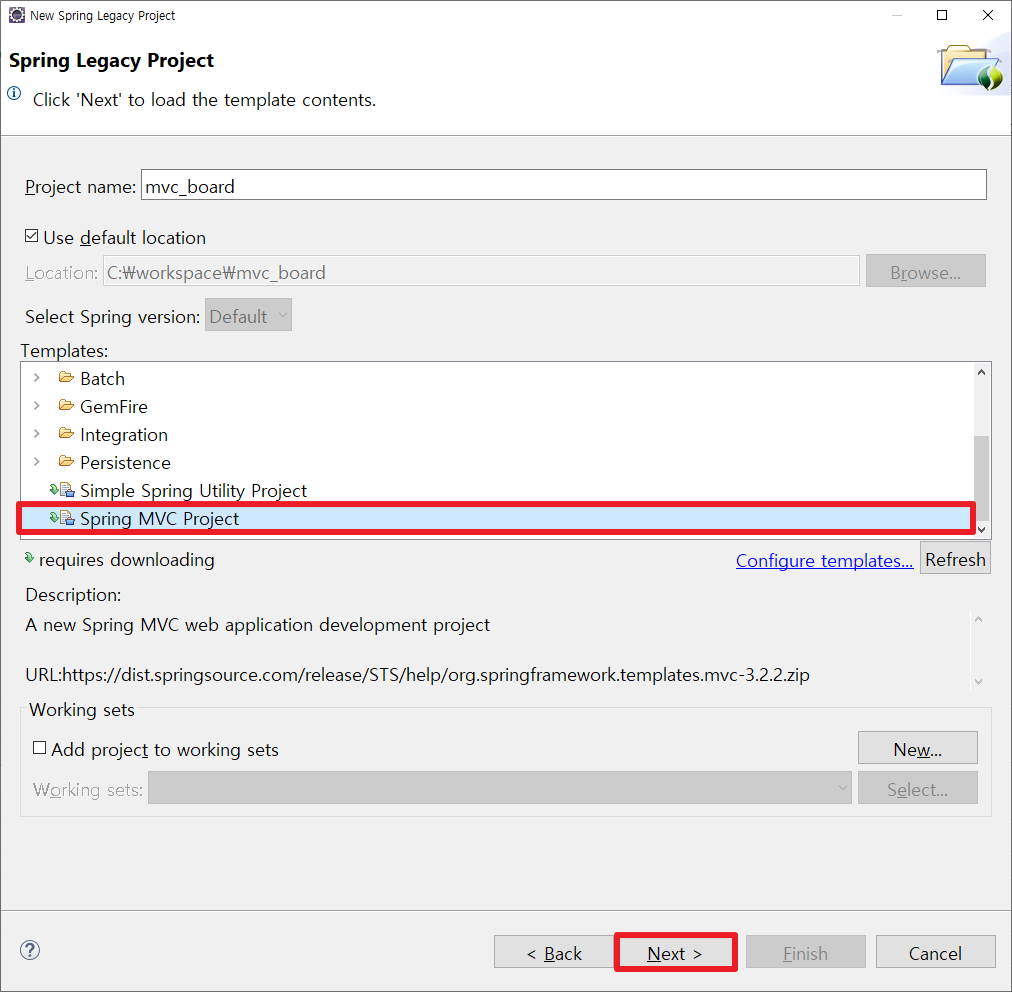The height and width of the screenshot is (992, 1012).
Task: Select Spring MVC Project template row
Action: tap(497, 518)
